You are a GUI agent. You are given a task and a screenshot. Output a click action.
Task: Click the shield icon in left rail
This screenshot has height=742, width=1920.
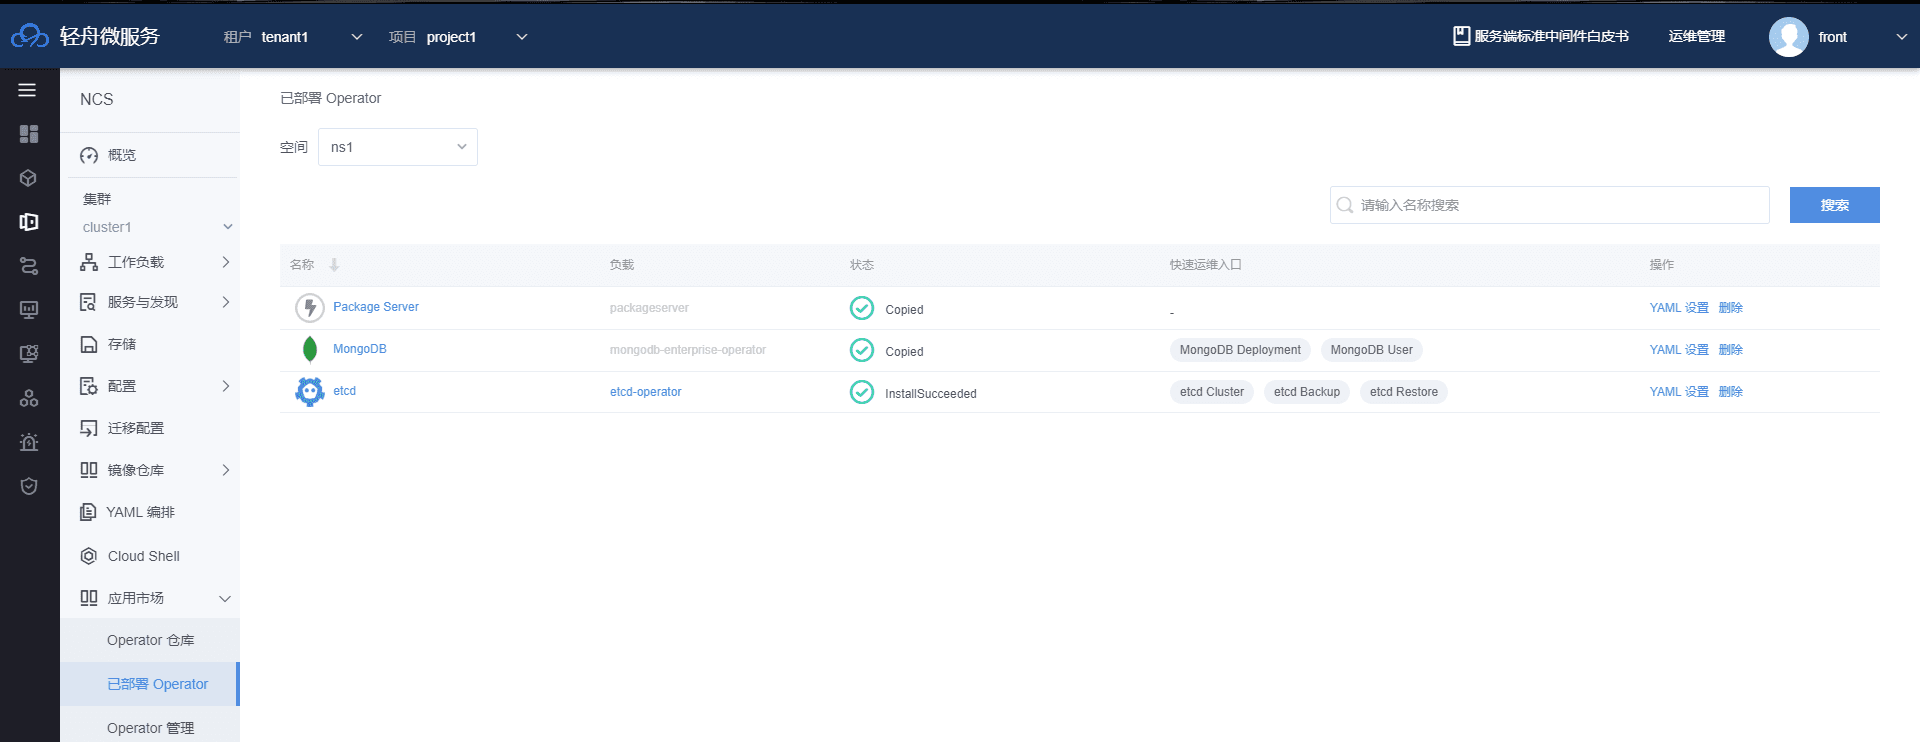[x=29, y=486]
